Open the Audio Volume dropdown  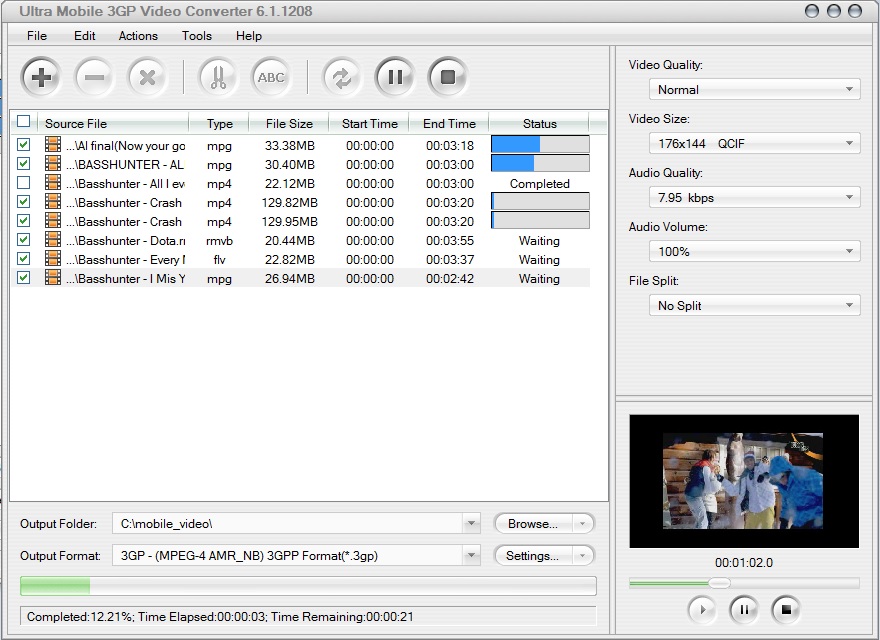click(754, 252)
